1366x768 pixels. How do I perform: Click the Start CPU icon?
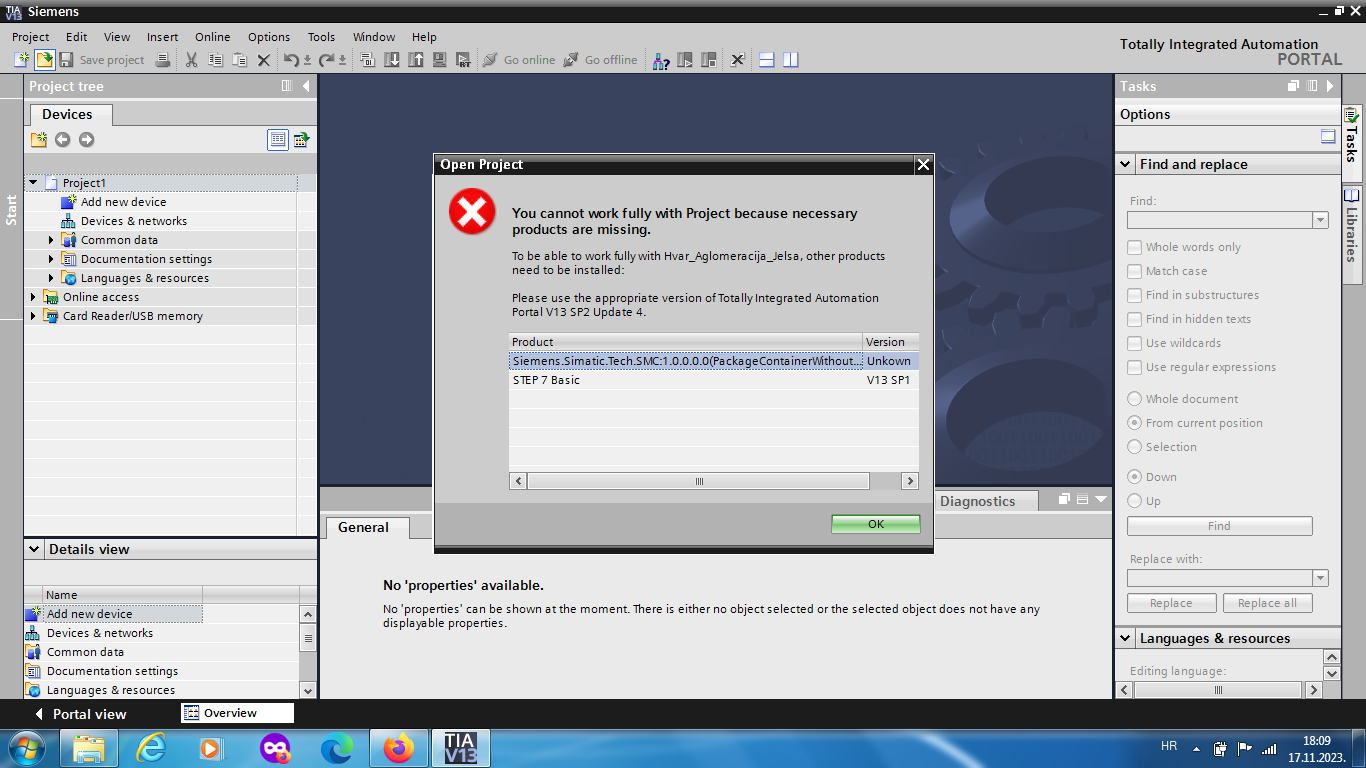click(685, 60)
